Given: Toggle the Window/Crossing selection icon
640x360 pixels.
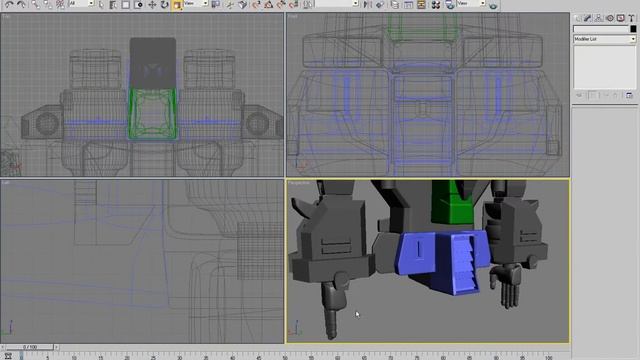Looking at the screenshot, I should coord(138,5).
